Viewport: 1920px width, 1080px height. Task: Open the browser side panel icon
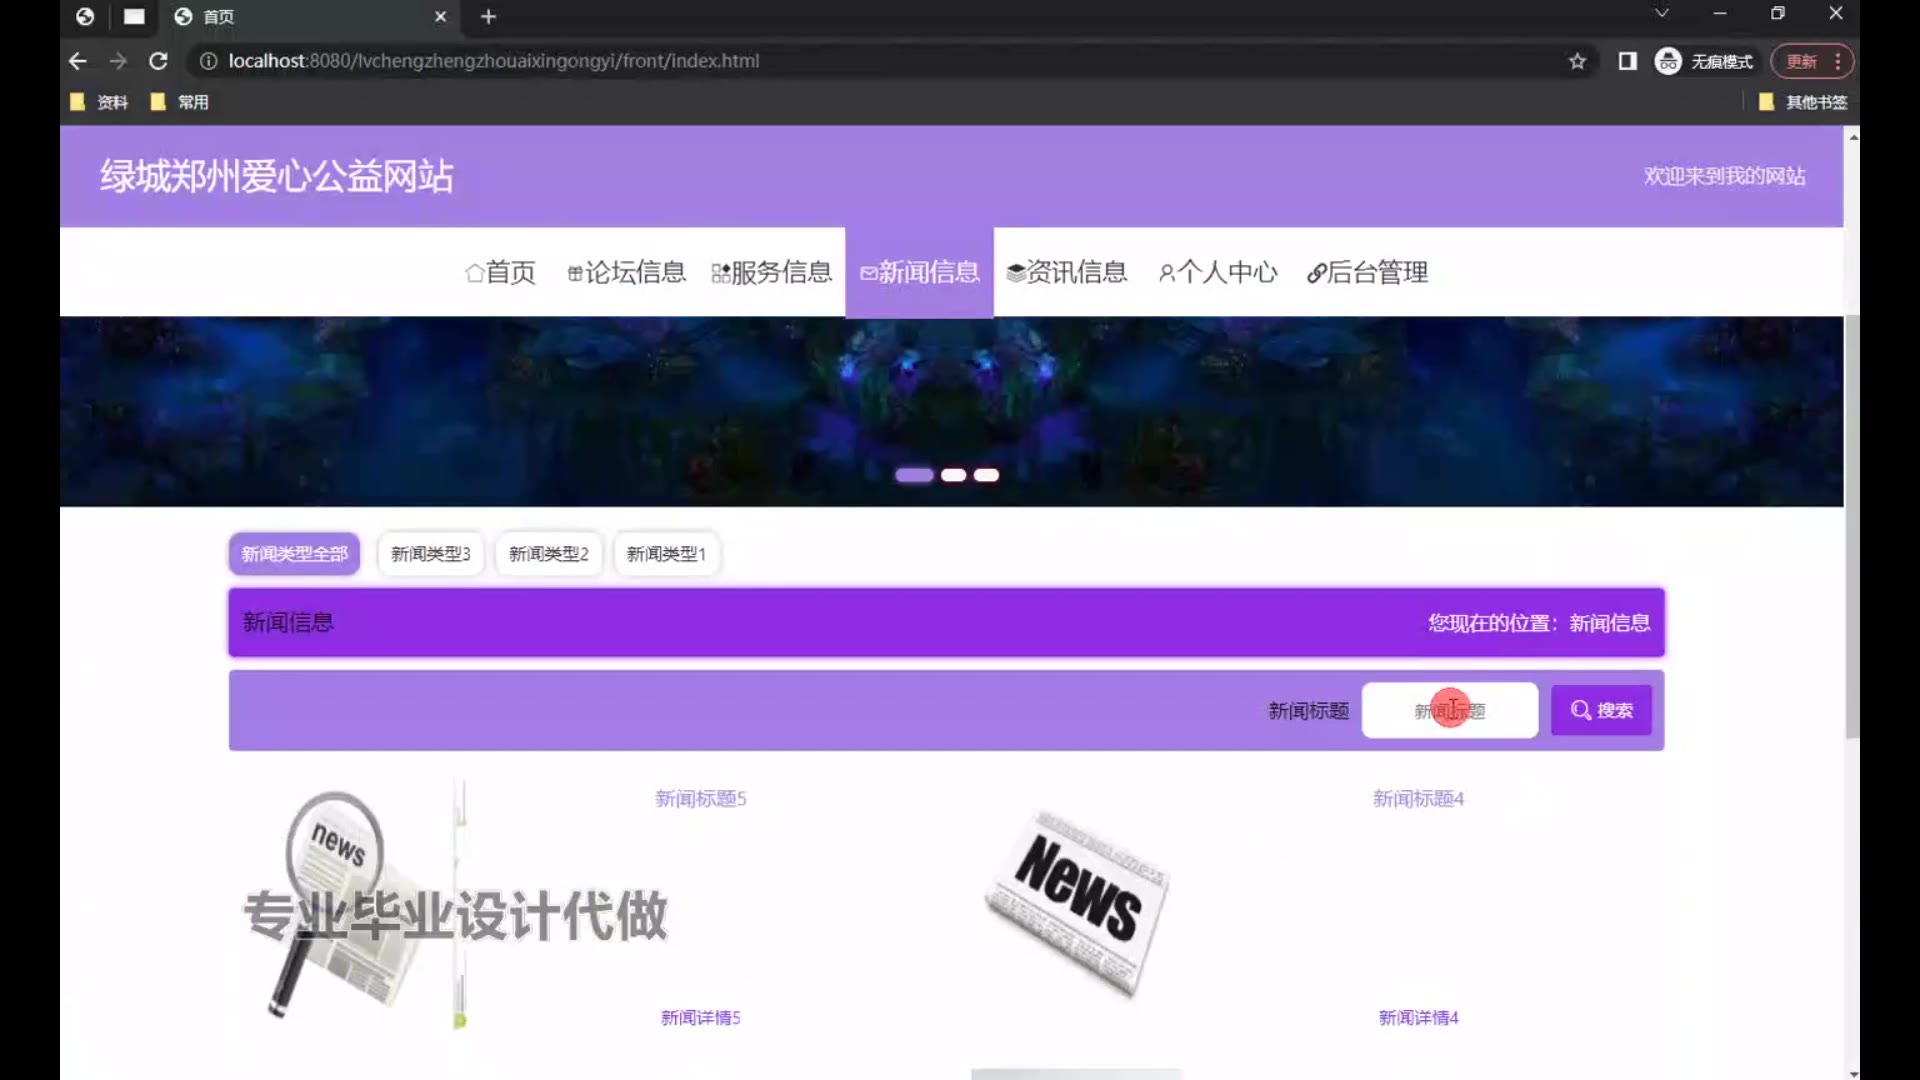[x=1627, y=61]
